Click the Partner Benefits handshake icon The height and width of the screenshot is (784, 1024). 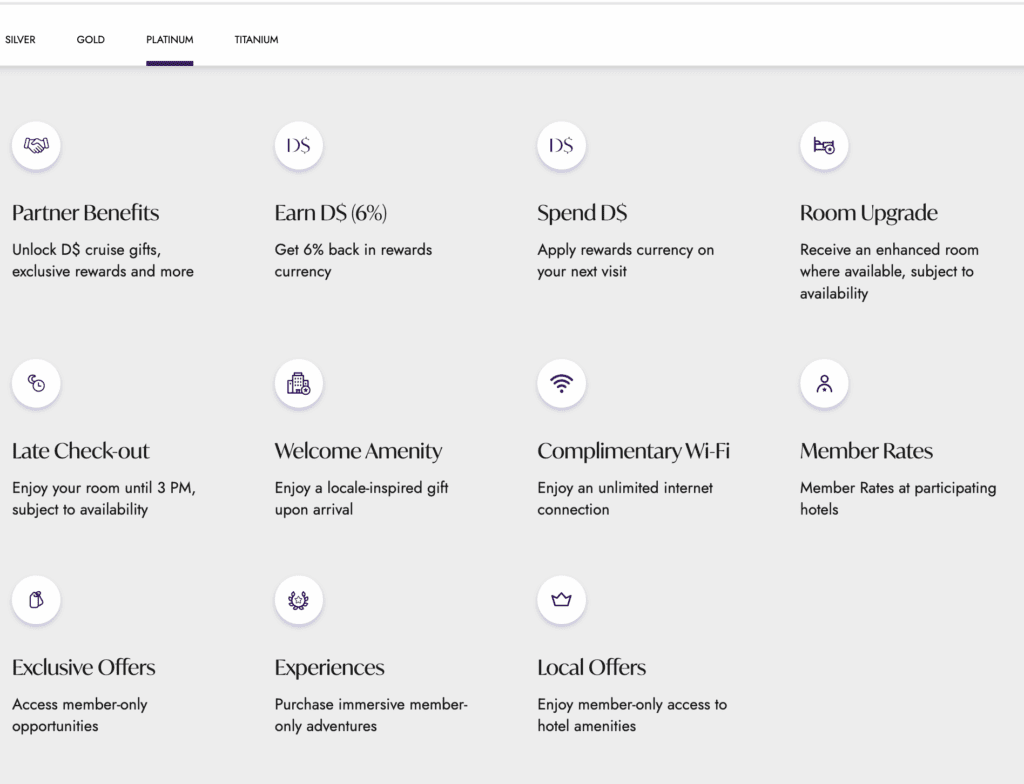coord(36,145)
